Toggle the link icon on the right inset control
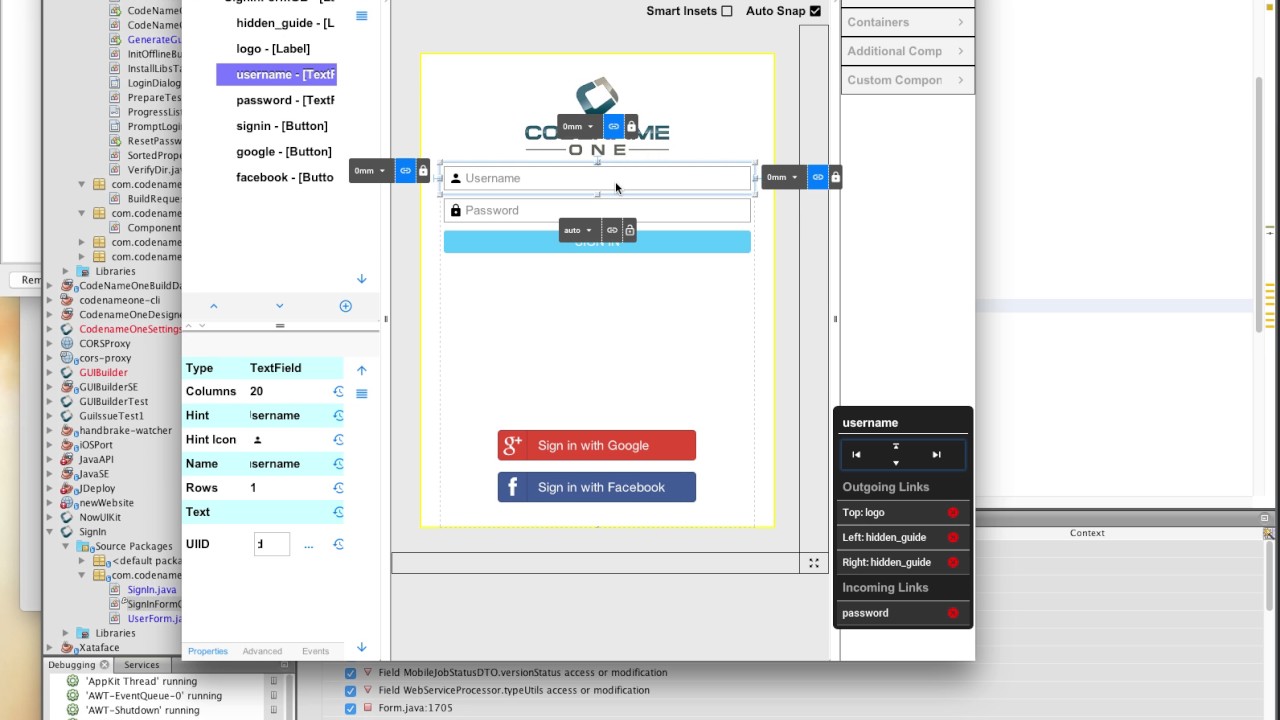 (x=817, y=177)
